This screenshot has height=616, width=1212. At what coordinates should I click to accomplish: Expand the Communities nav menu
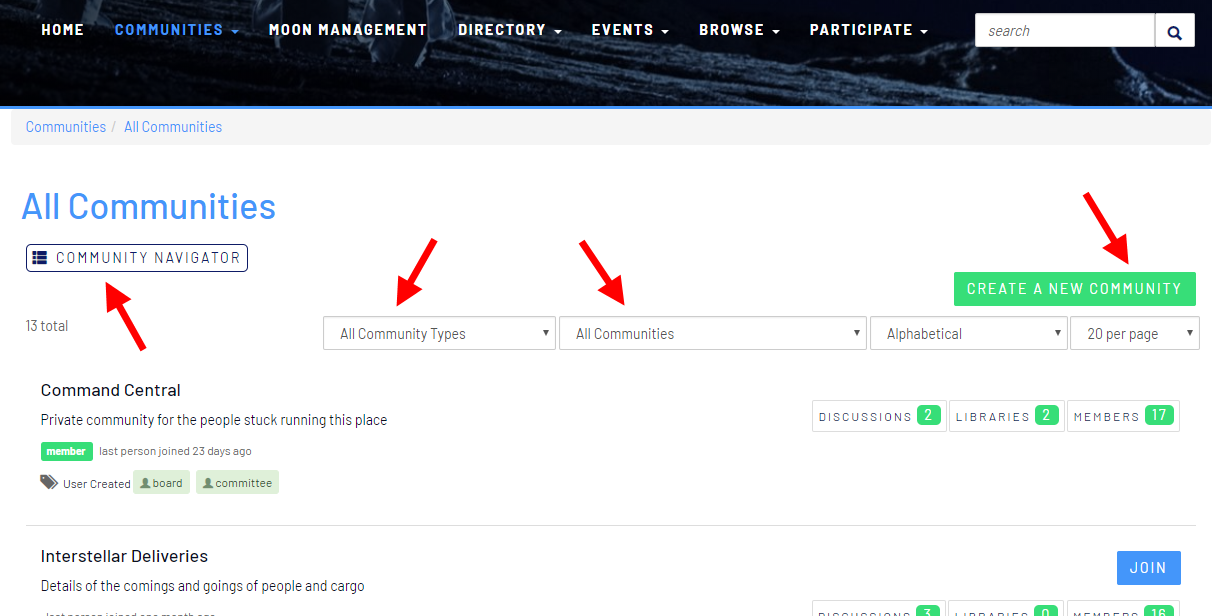tap(177, 30)
